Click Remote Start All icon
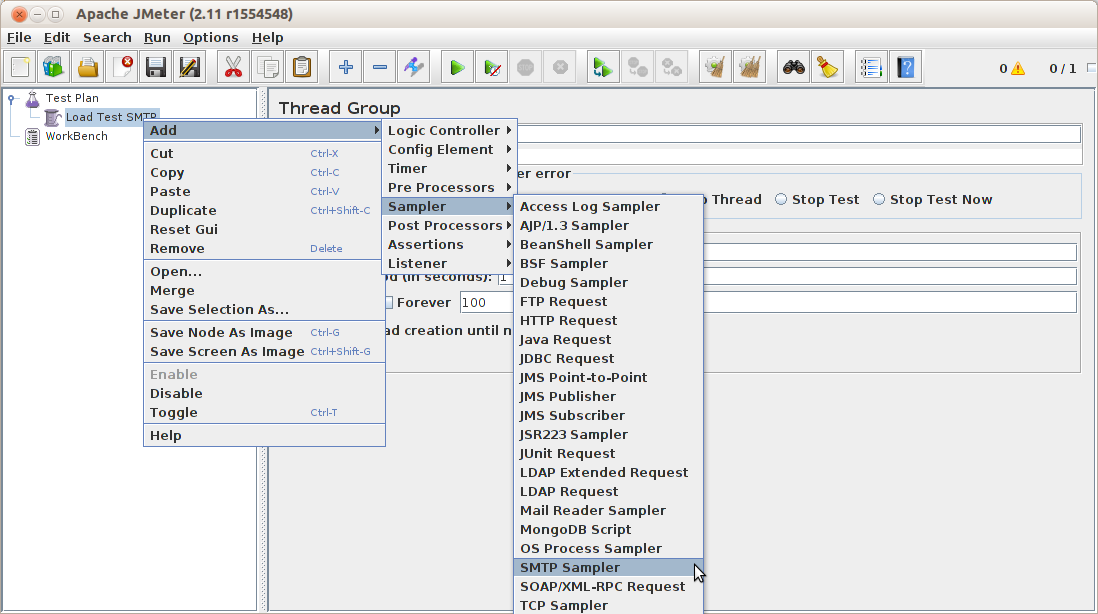The width and height of the screenshot is (1098, 614). pyautogui.click(x=603, y=68)
